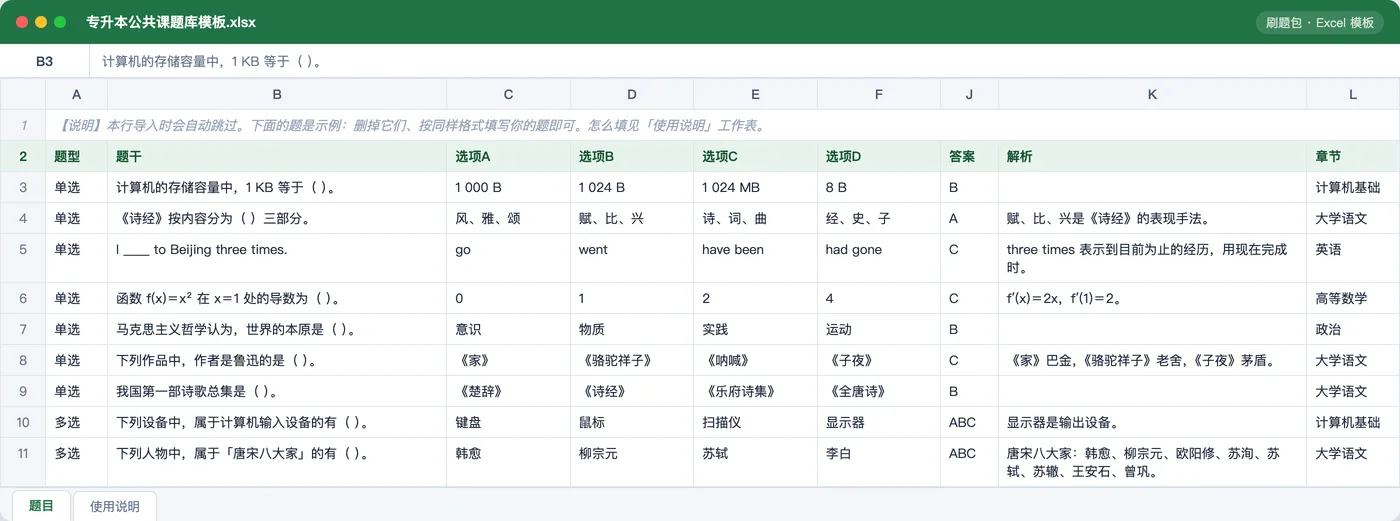Screen dimensions: 1400x521
Task: Select the 韩愈 option cell
Action: [x=508, y=462]
